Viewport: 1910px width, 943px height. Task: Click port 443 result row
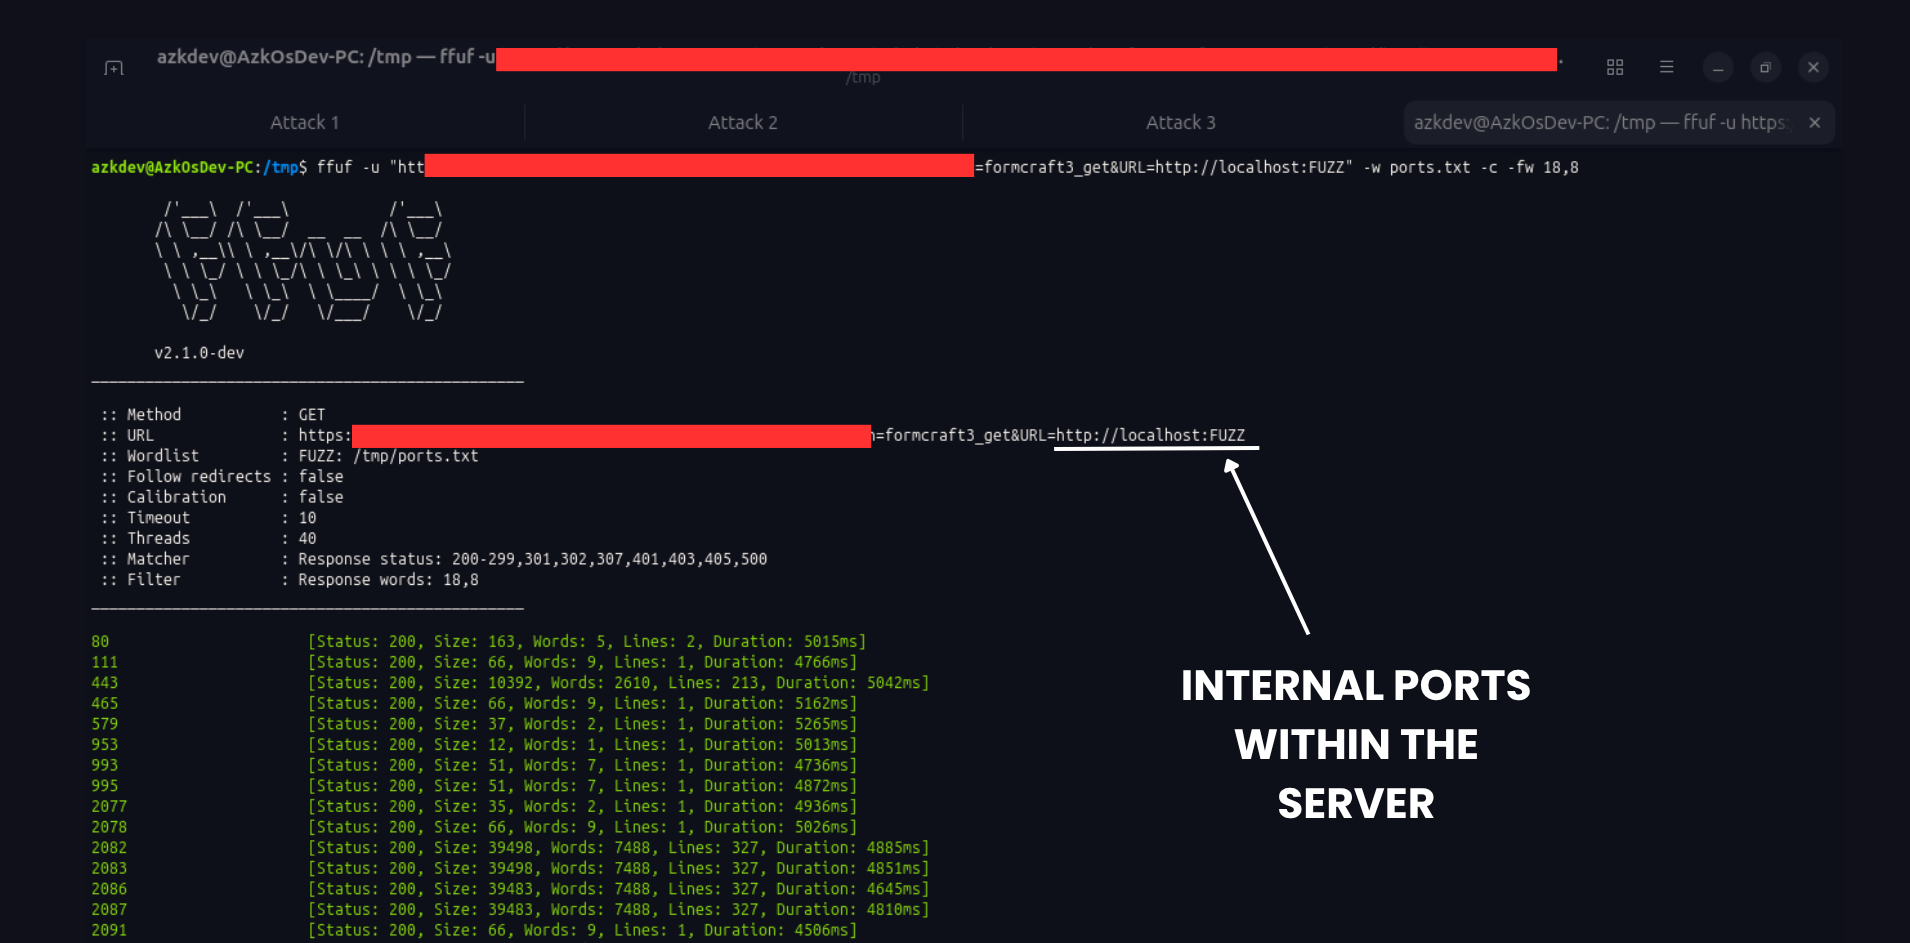[x=510, y=683]
